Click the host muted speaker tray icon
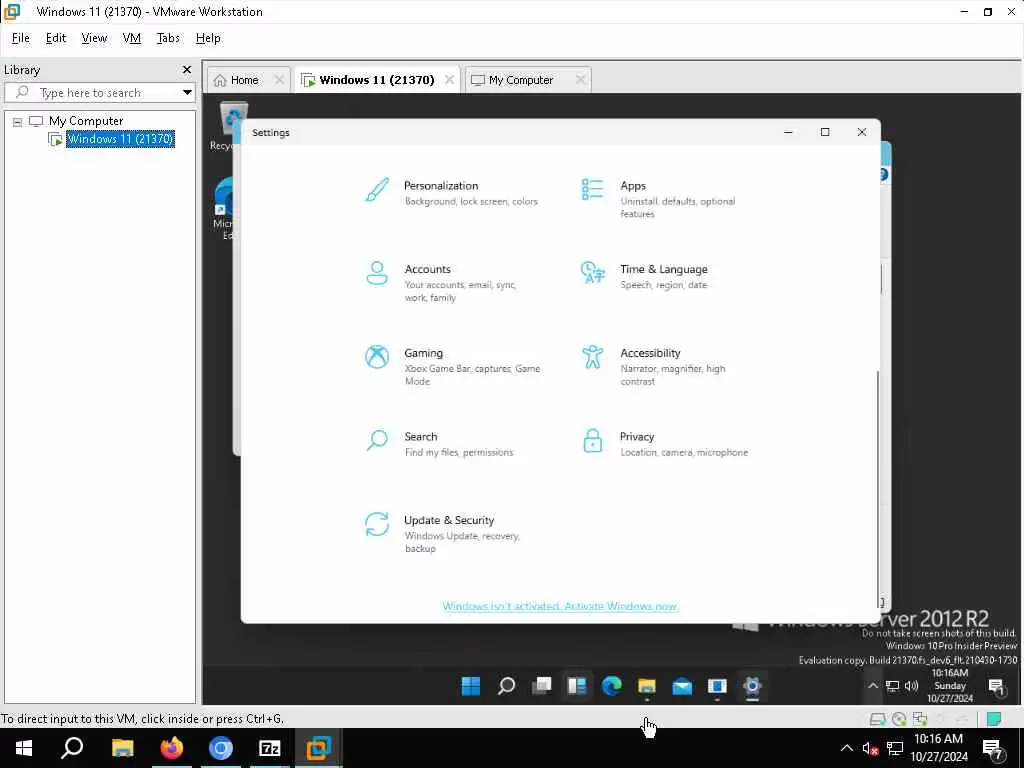The width and height of the screenshot is (1024, 768). point(870,748)
